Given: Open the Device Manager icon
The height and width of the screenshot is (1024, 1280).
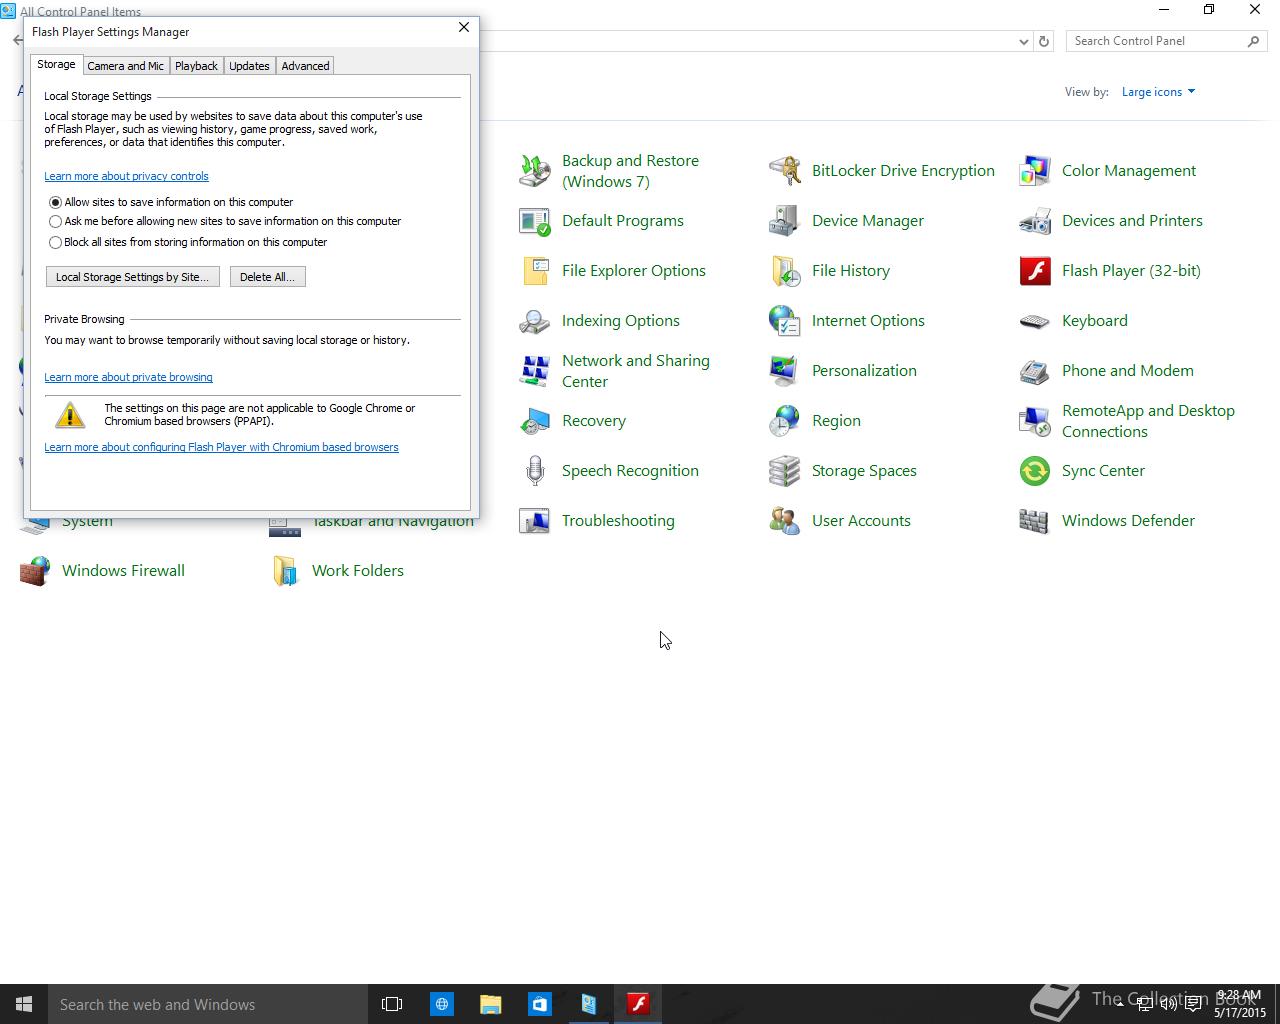Looking at the screenshot, I should point(785,221).
